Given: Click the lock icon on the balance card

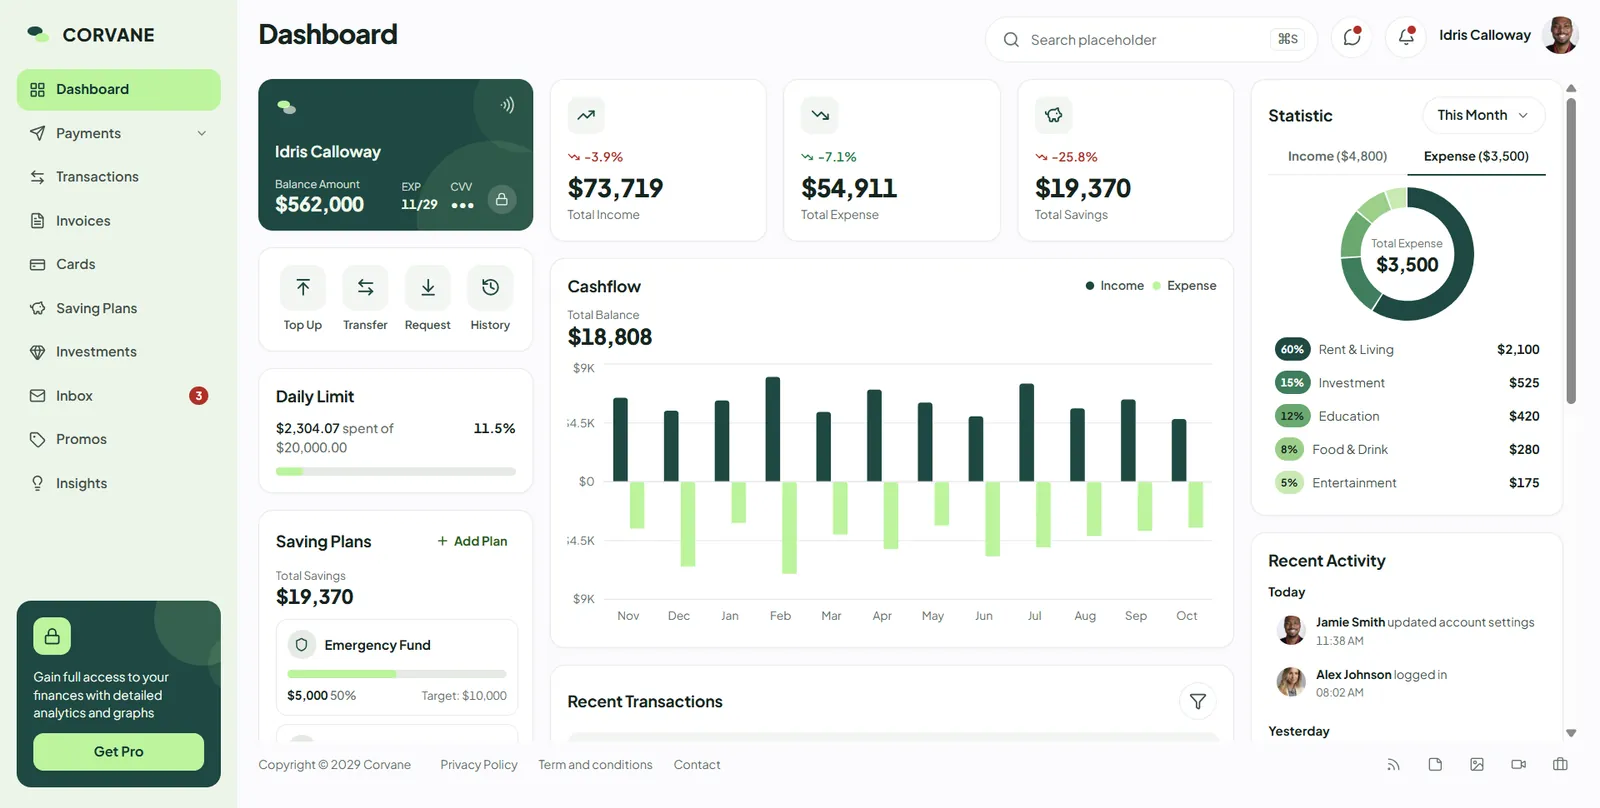Looking at the screenshot, I should (x=502, y=199).
